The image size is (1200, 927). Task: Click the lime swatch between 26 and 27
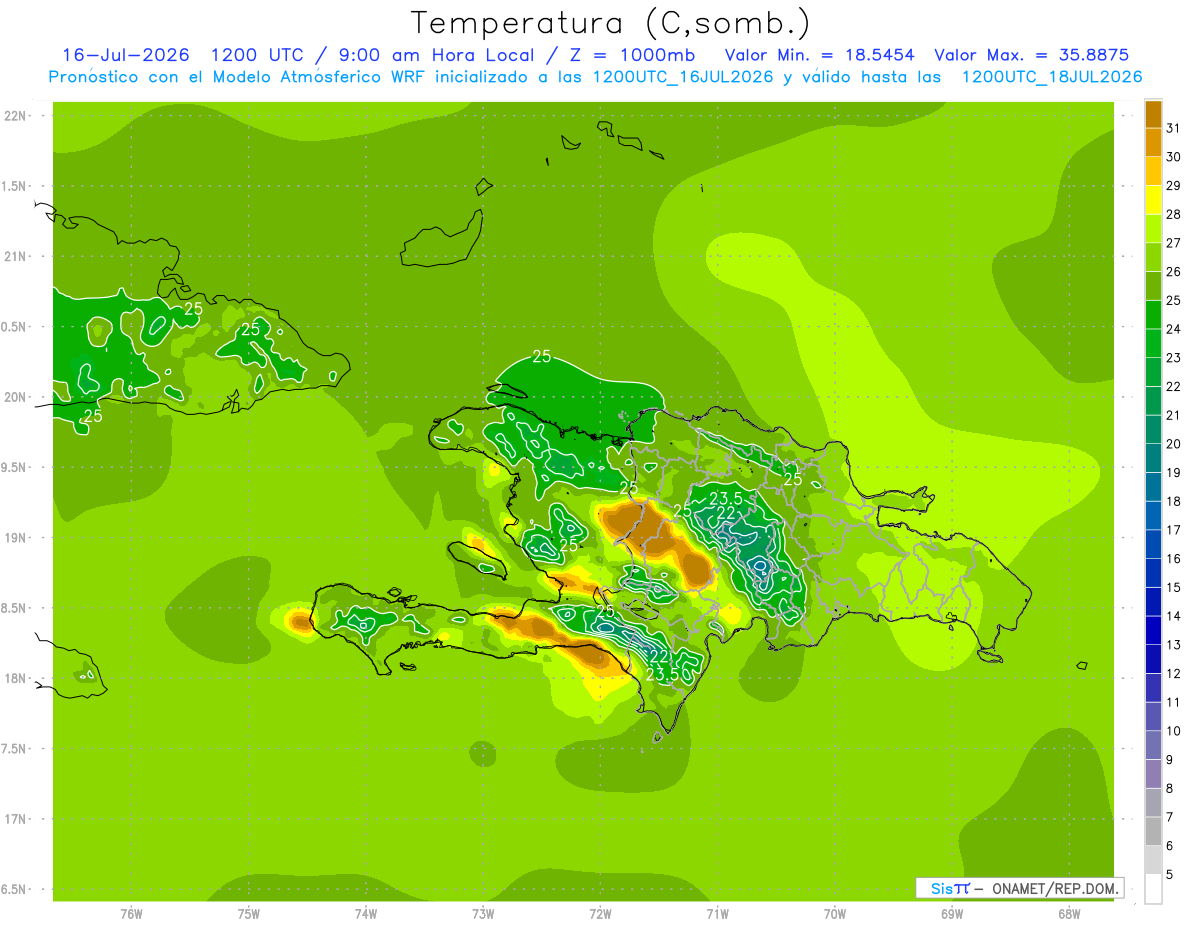1153,257
